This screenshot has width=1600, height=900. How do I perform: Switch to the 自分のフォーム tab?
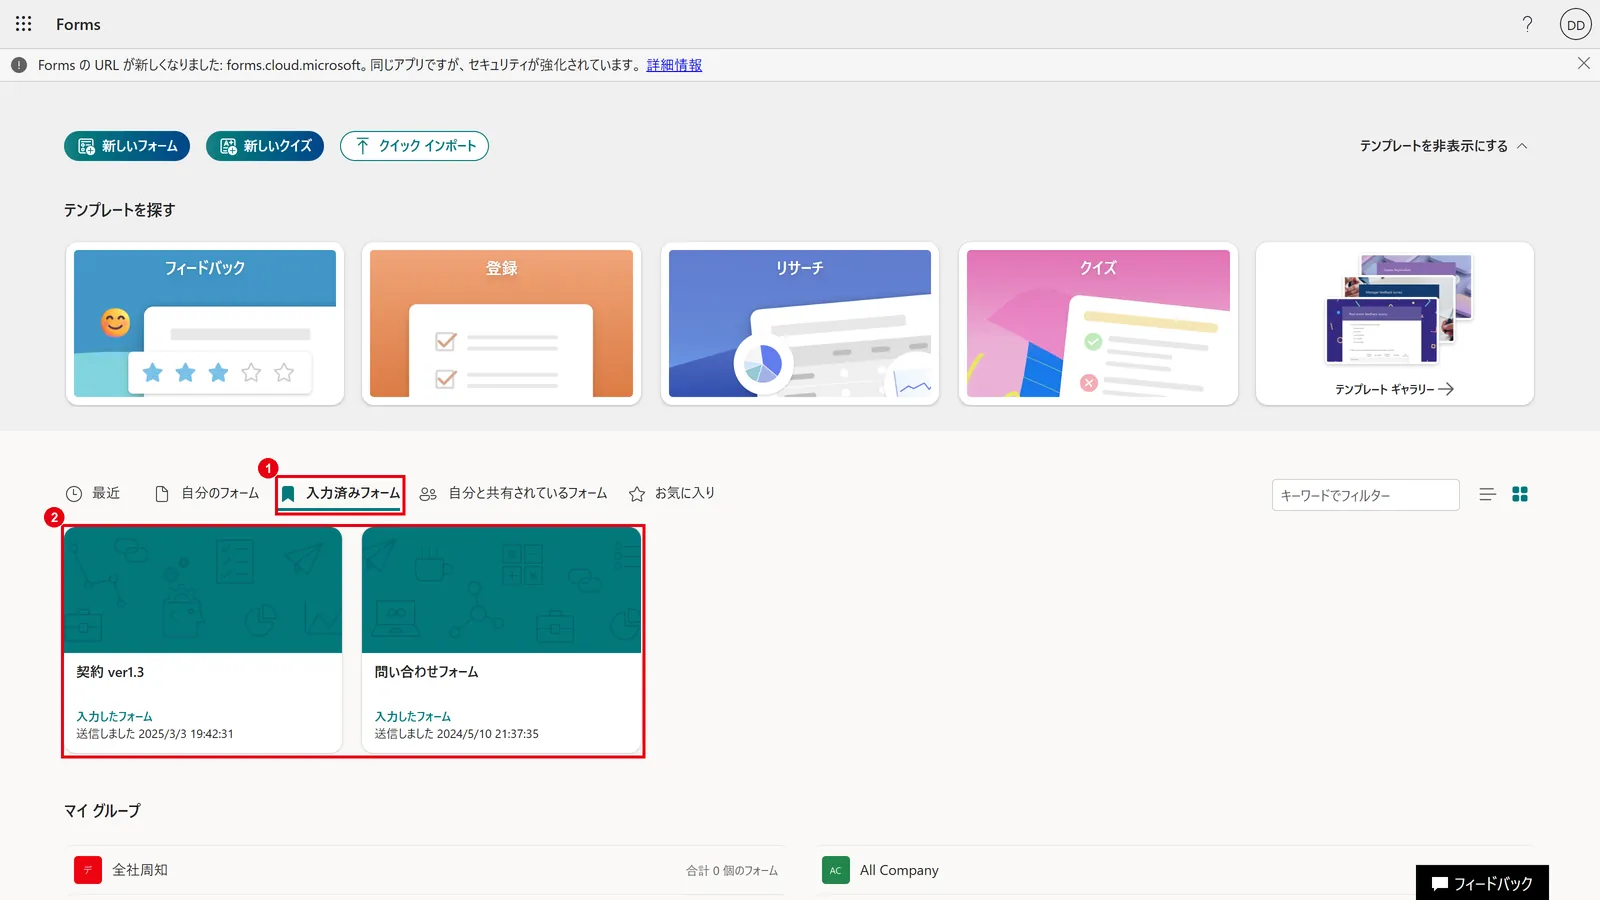[x=207, y=493]
